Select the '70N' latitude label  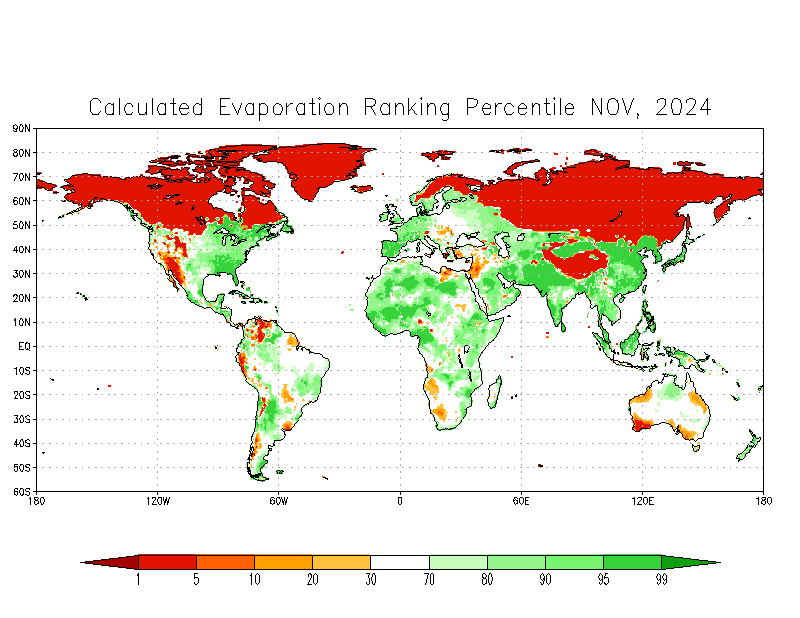pos(21,177)
